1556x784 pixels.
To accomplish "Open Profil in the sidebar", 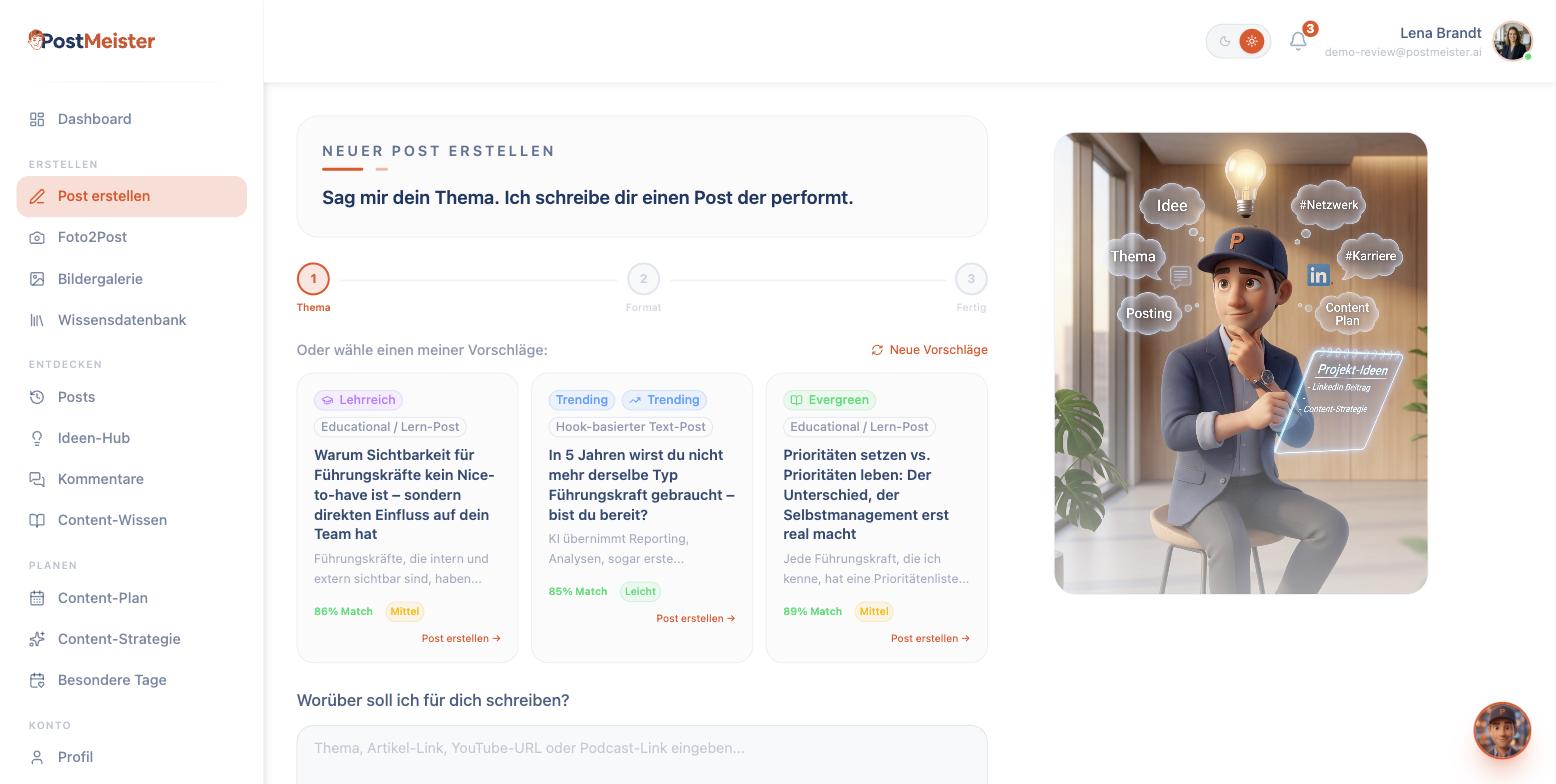I will (131, 757).
